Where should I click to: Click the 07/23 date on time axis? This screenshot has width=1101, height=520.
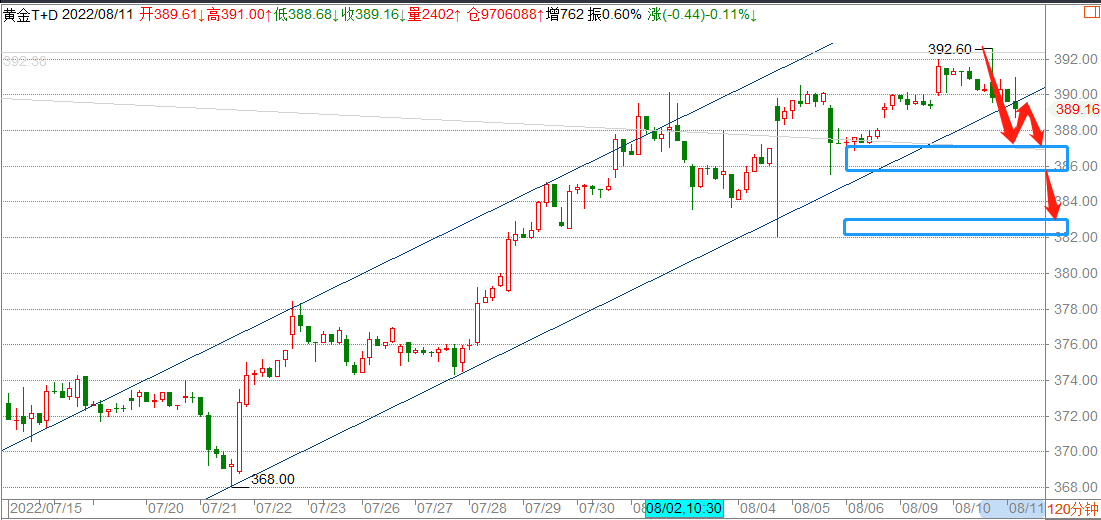point(328,507)
